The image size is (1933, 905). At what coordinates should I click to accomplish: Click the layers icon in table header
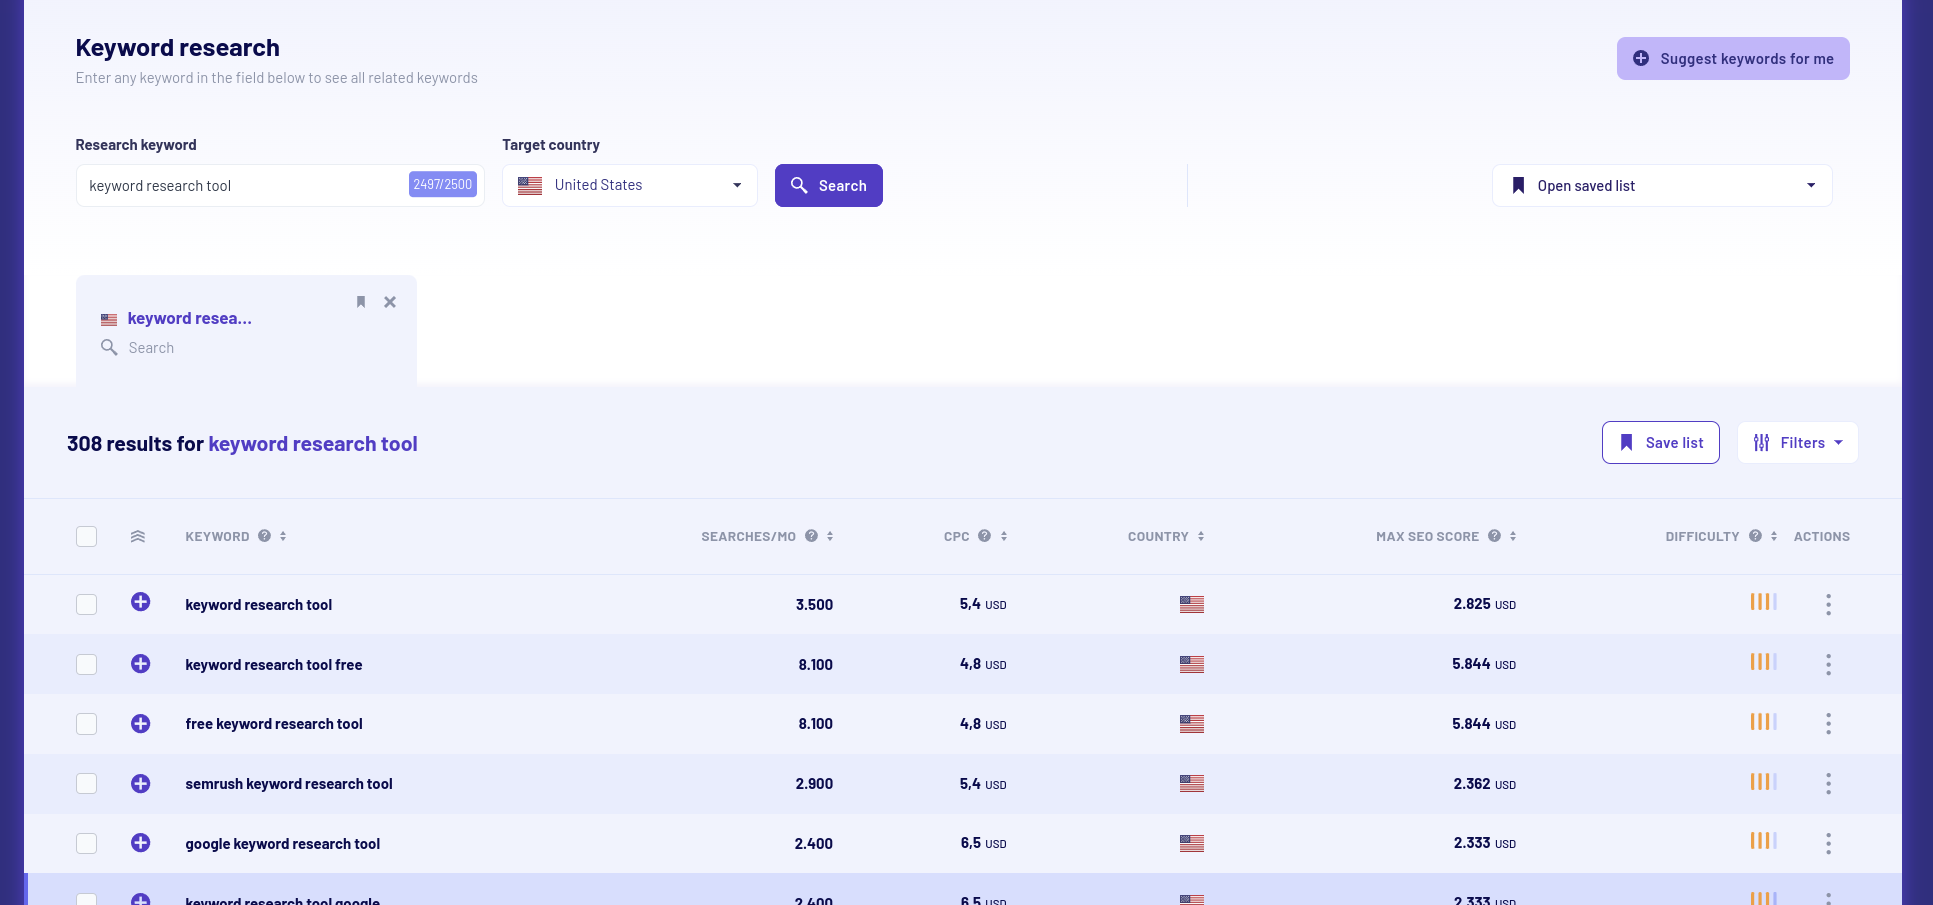point(138,537)
